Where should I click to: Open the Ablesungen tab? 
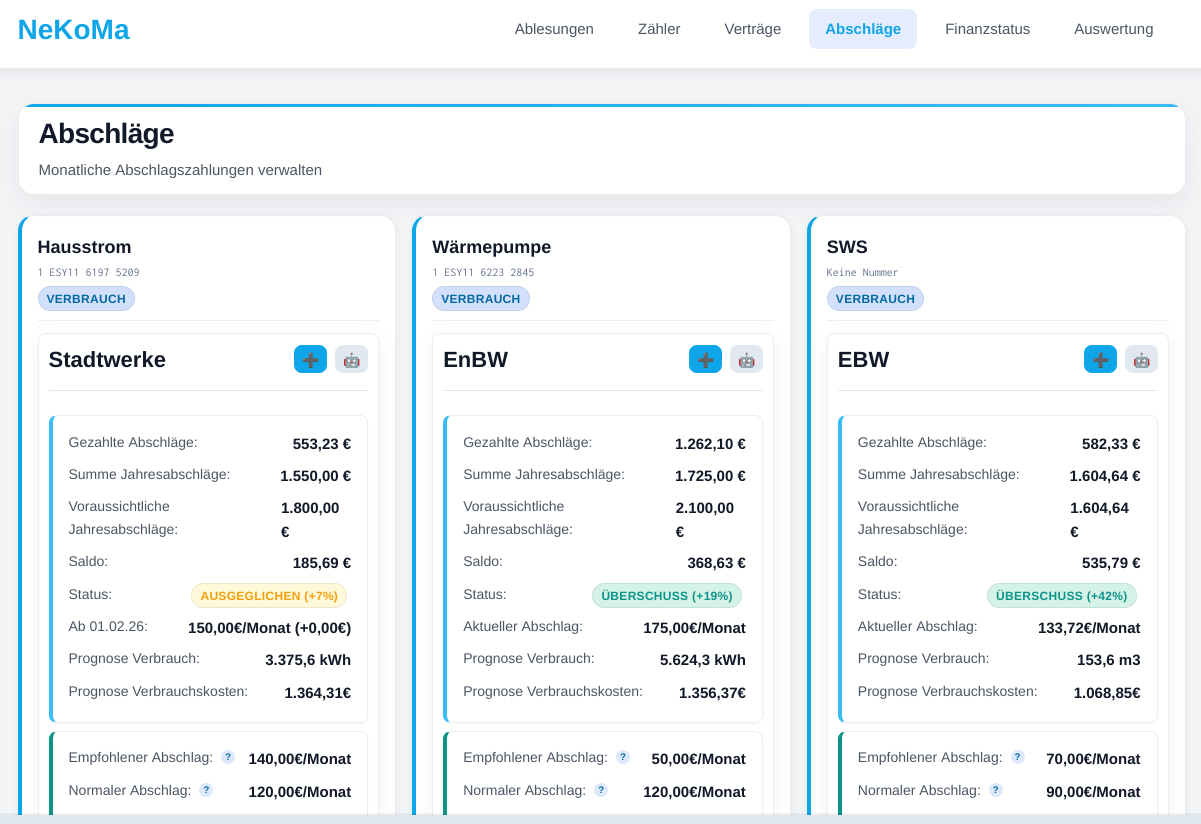(554, 29)
